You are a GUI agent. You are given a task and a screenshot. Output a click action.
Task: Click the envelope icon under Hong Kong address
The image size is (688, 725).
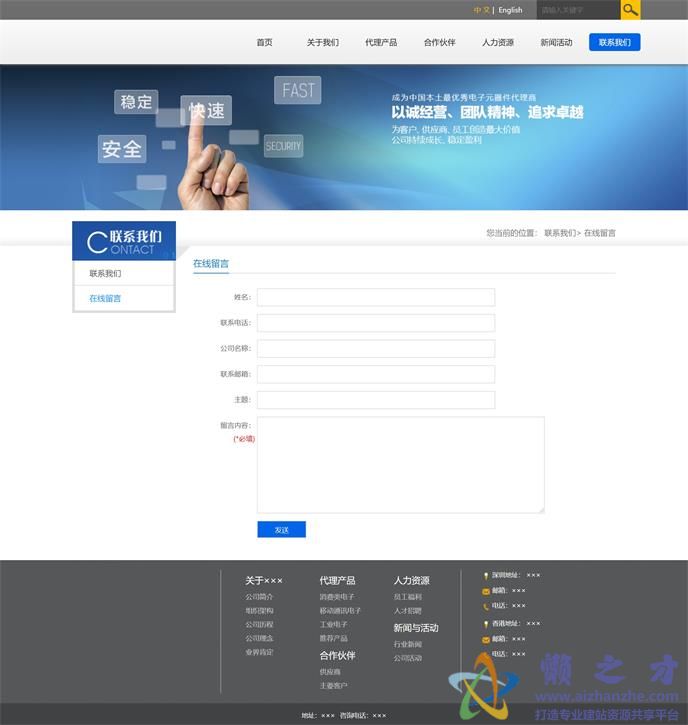tap(485, 639)
